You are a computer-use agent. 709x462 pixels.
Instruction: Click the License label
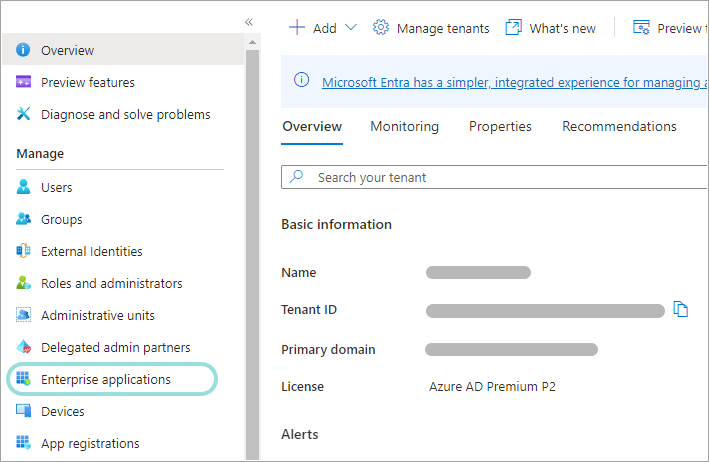pos(303,387)
